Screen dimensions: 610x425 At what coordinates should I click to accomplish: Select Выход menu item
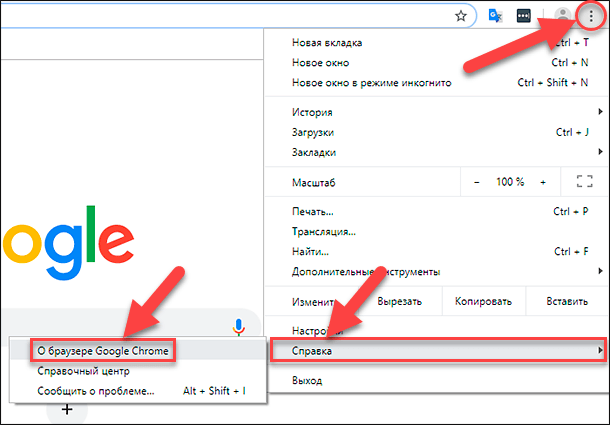click(436, 380)
